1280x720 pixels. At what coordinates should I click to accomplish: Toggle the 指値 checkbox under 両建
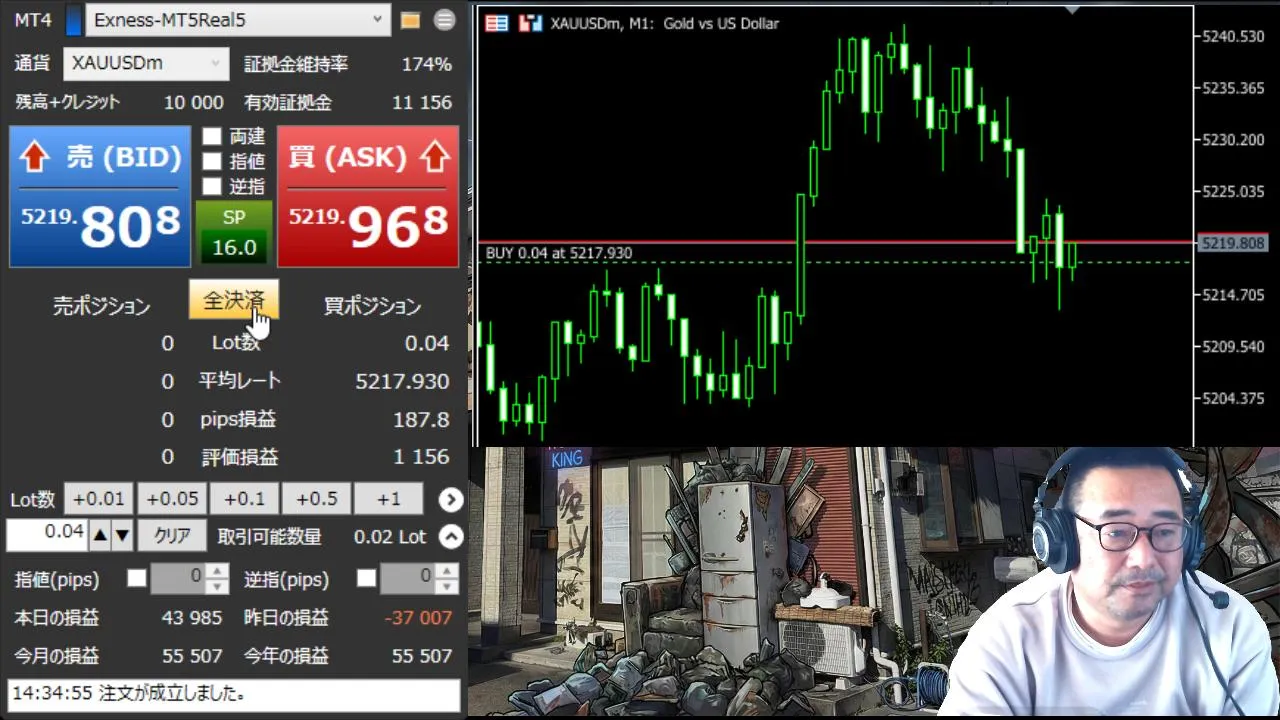point(212,161)
